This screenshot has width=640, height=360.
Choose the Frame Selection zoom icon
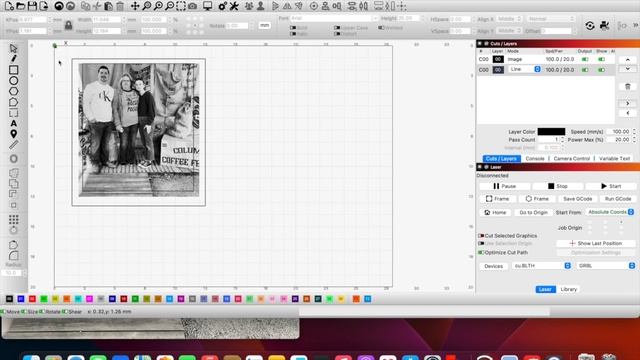(181, 6)
